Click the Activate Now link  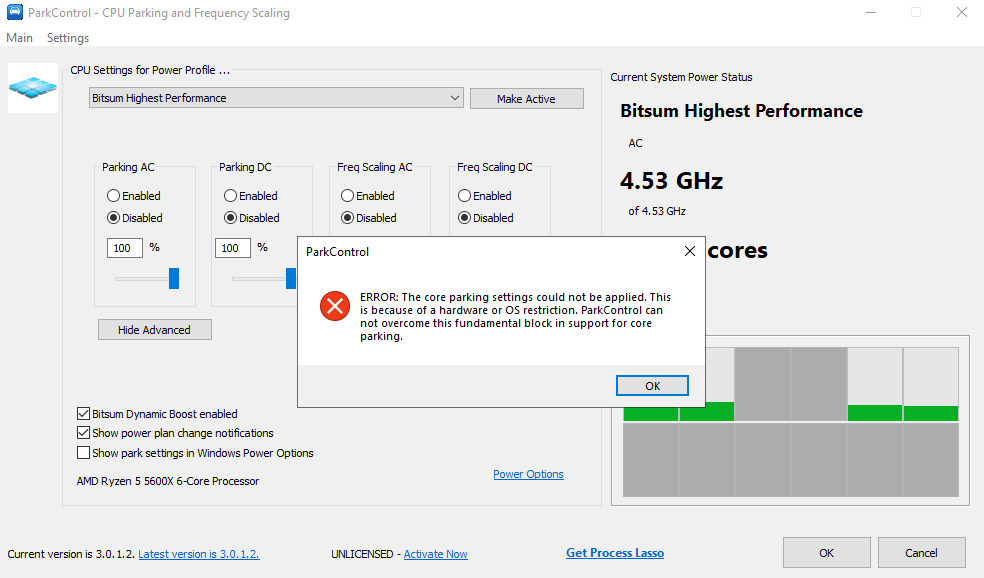(x=436, y=554)
